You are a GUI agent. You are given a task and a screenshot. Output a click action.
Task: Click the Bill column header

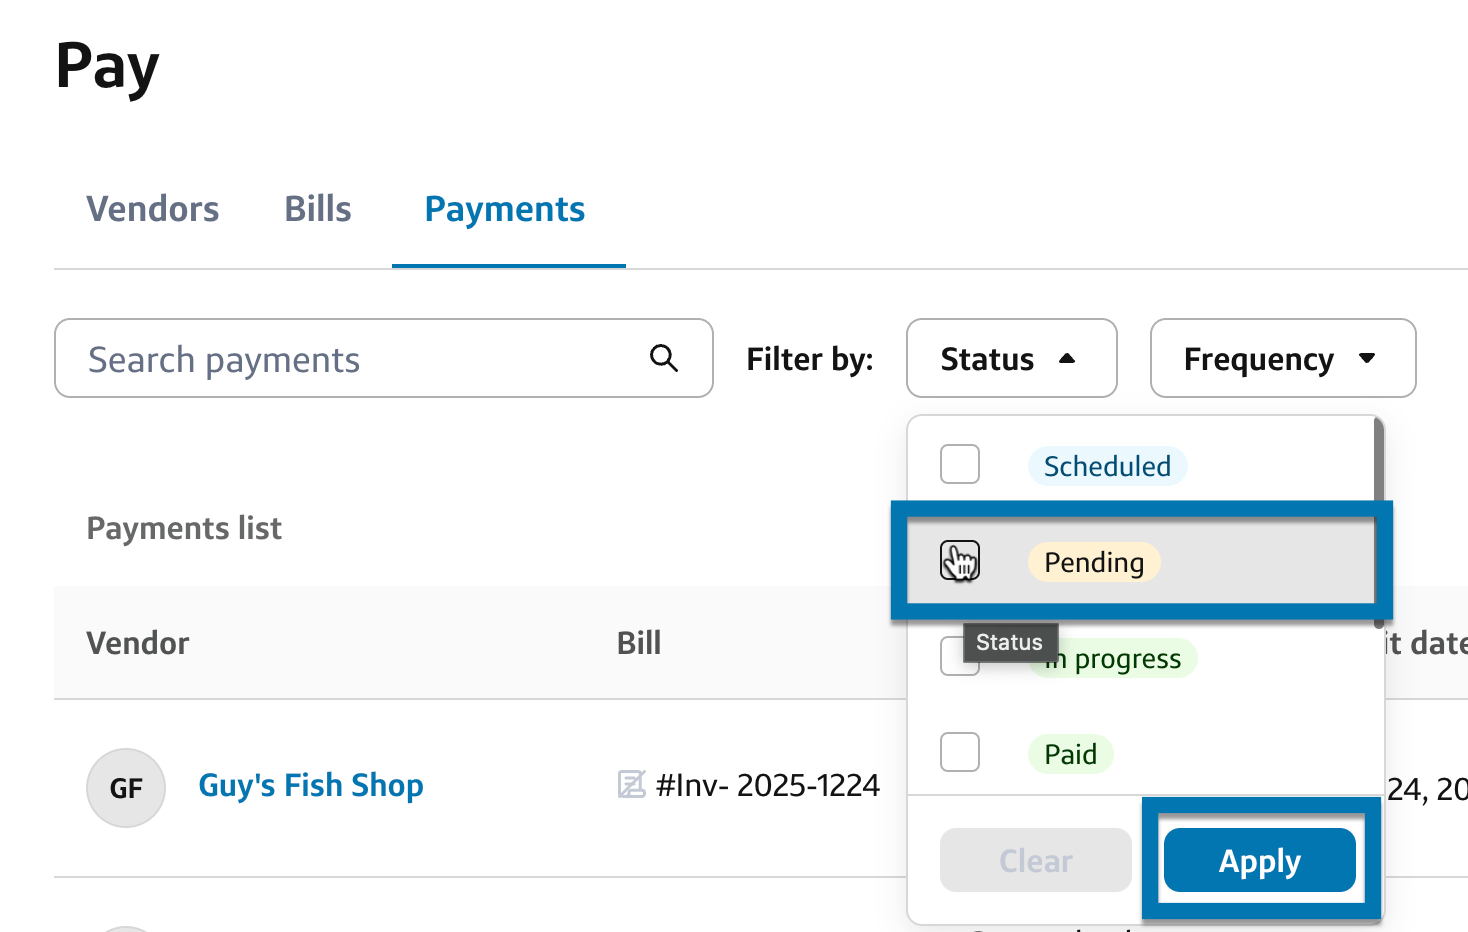pyautogui.click(x=639, y=643)
